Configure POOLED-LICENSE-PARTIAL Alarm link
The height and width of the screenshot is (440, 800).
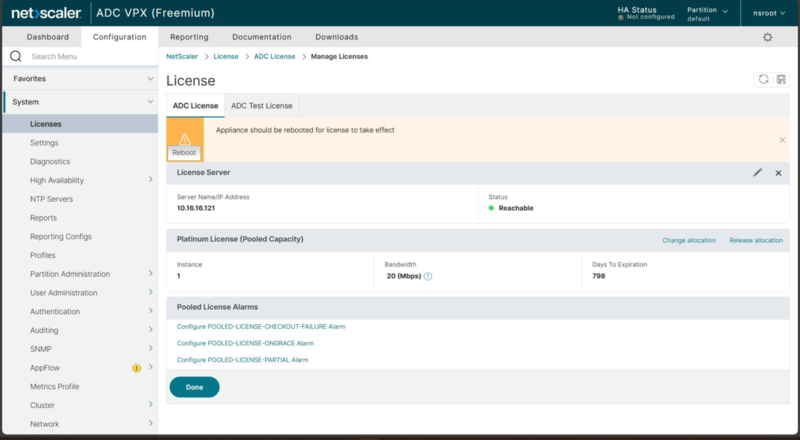(243, 360)
